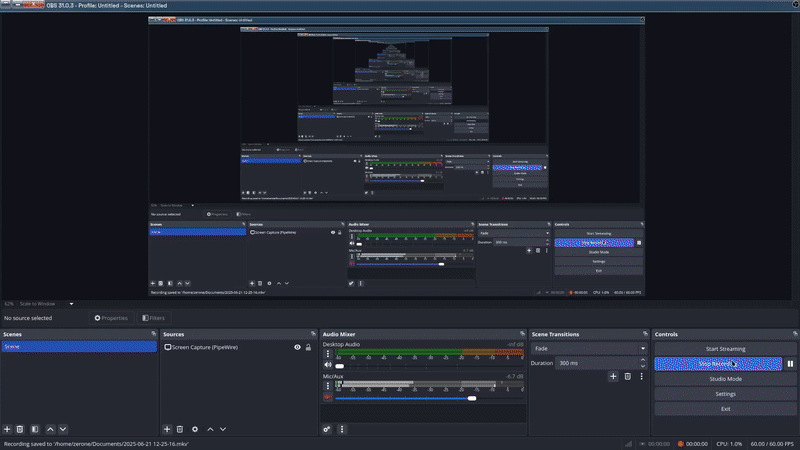Hide the Screen Capture (PipeWire) source
This screenshot has height=450, width=800.
[297, 347]
